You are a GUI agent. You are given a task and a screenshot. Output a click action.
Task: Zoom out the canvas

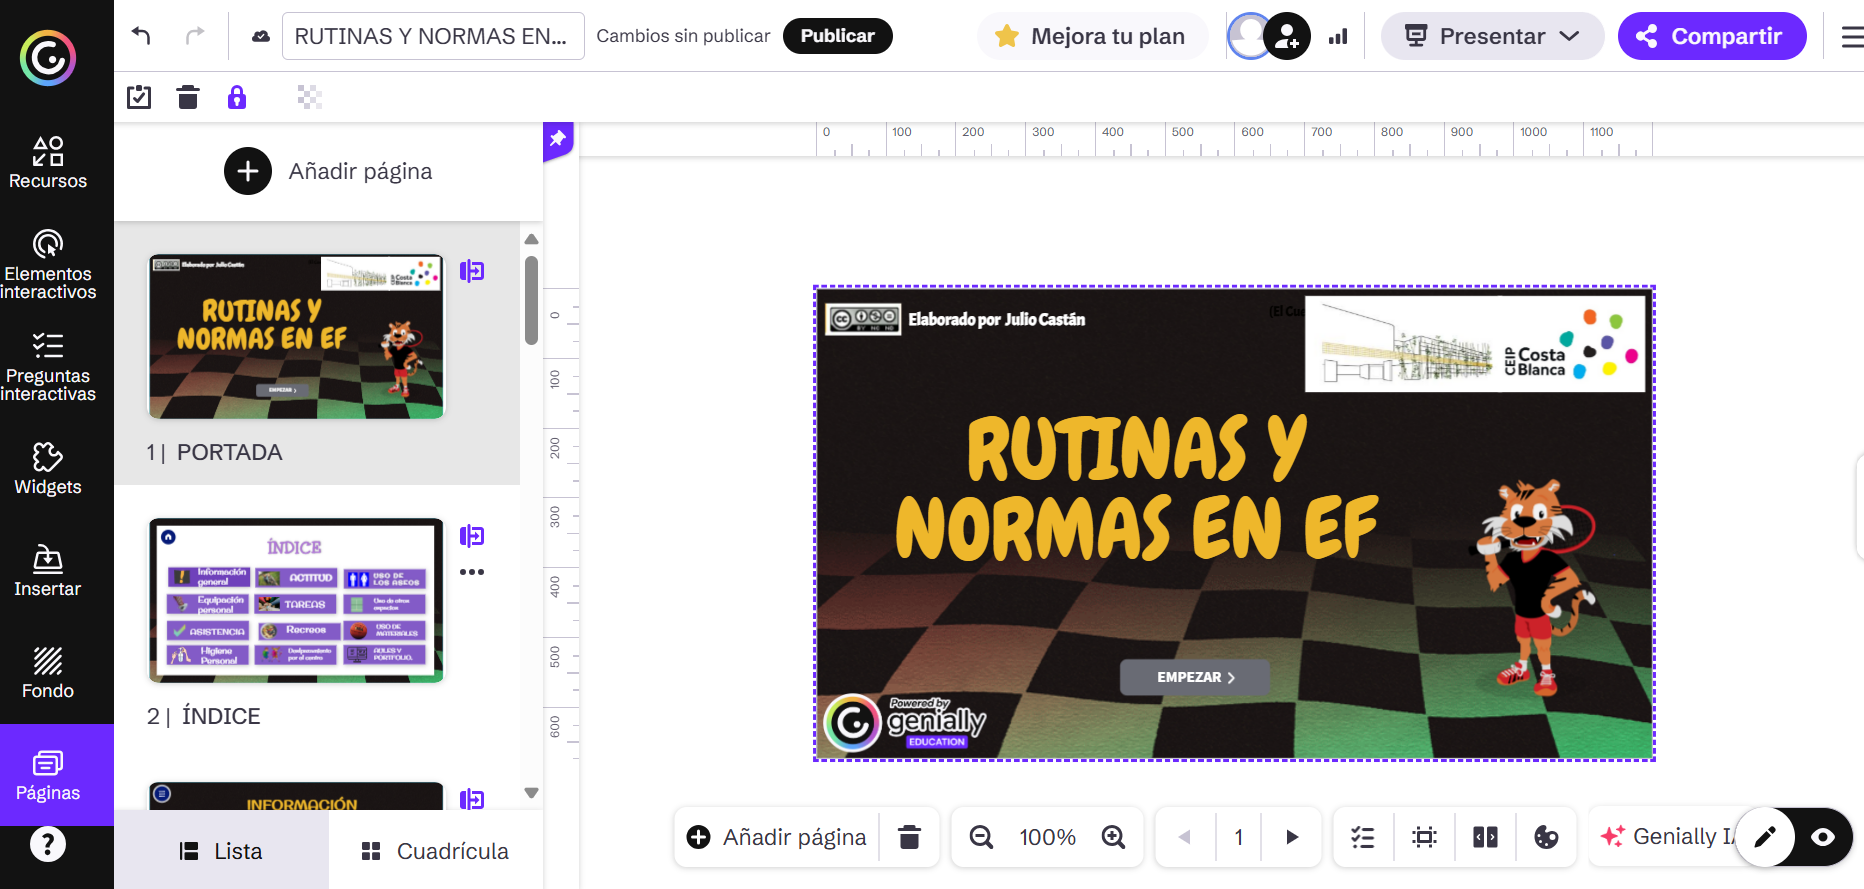982,837
